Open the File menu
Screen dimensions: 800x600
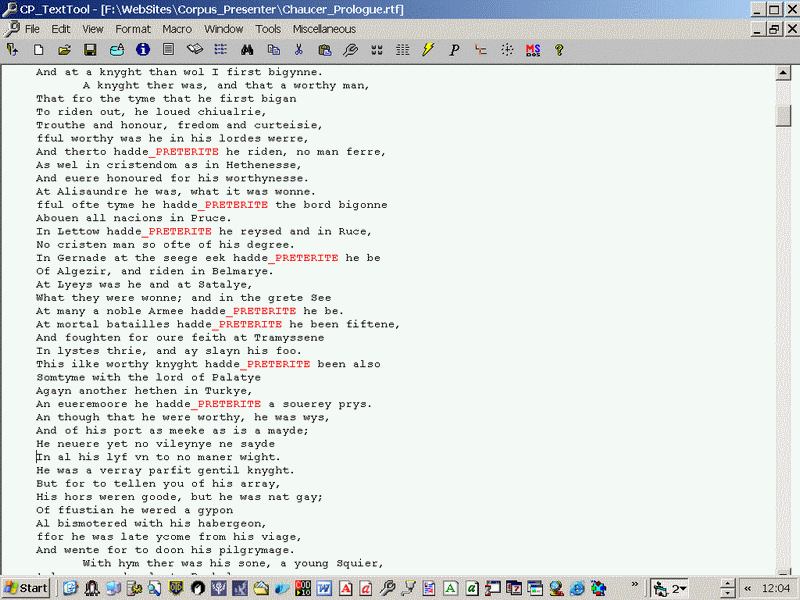[32, 29]
